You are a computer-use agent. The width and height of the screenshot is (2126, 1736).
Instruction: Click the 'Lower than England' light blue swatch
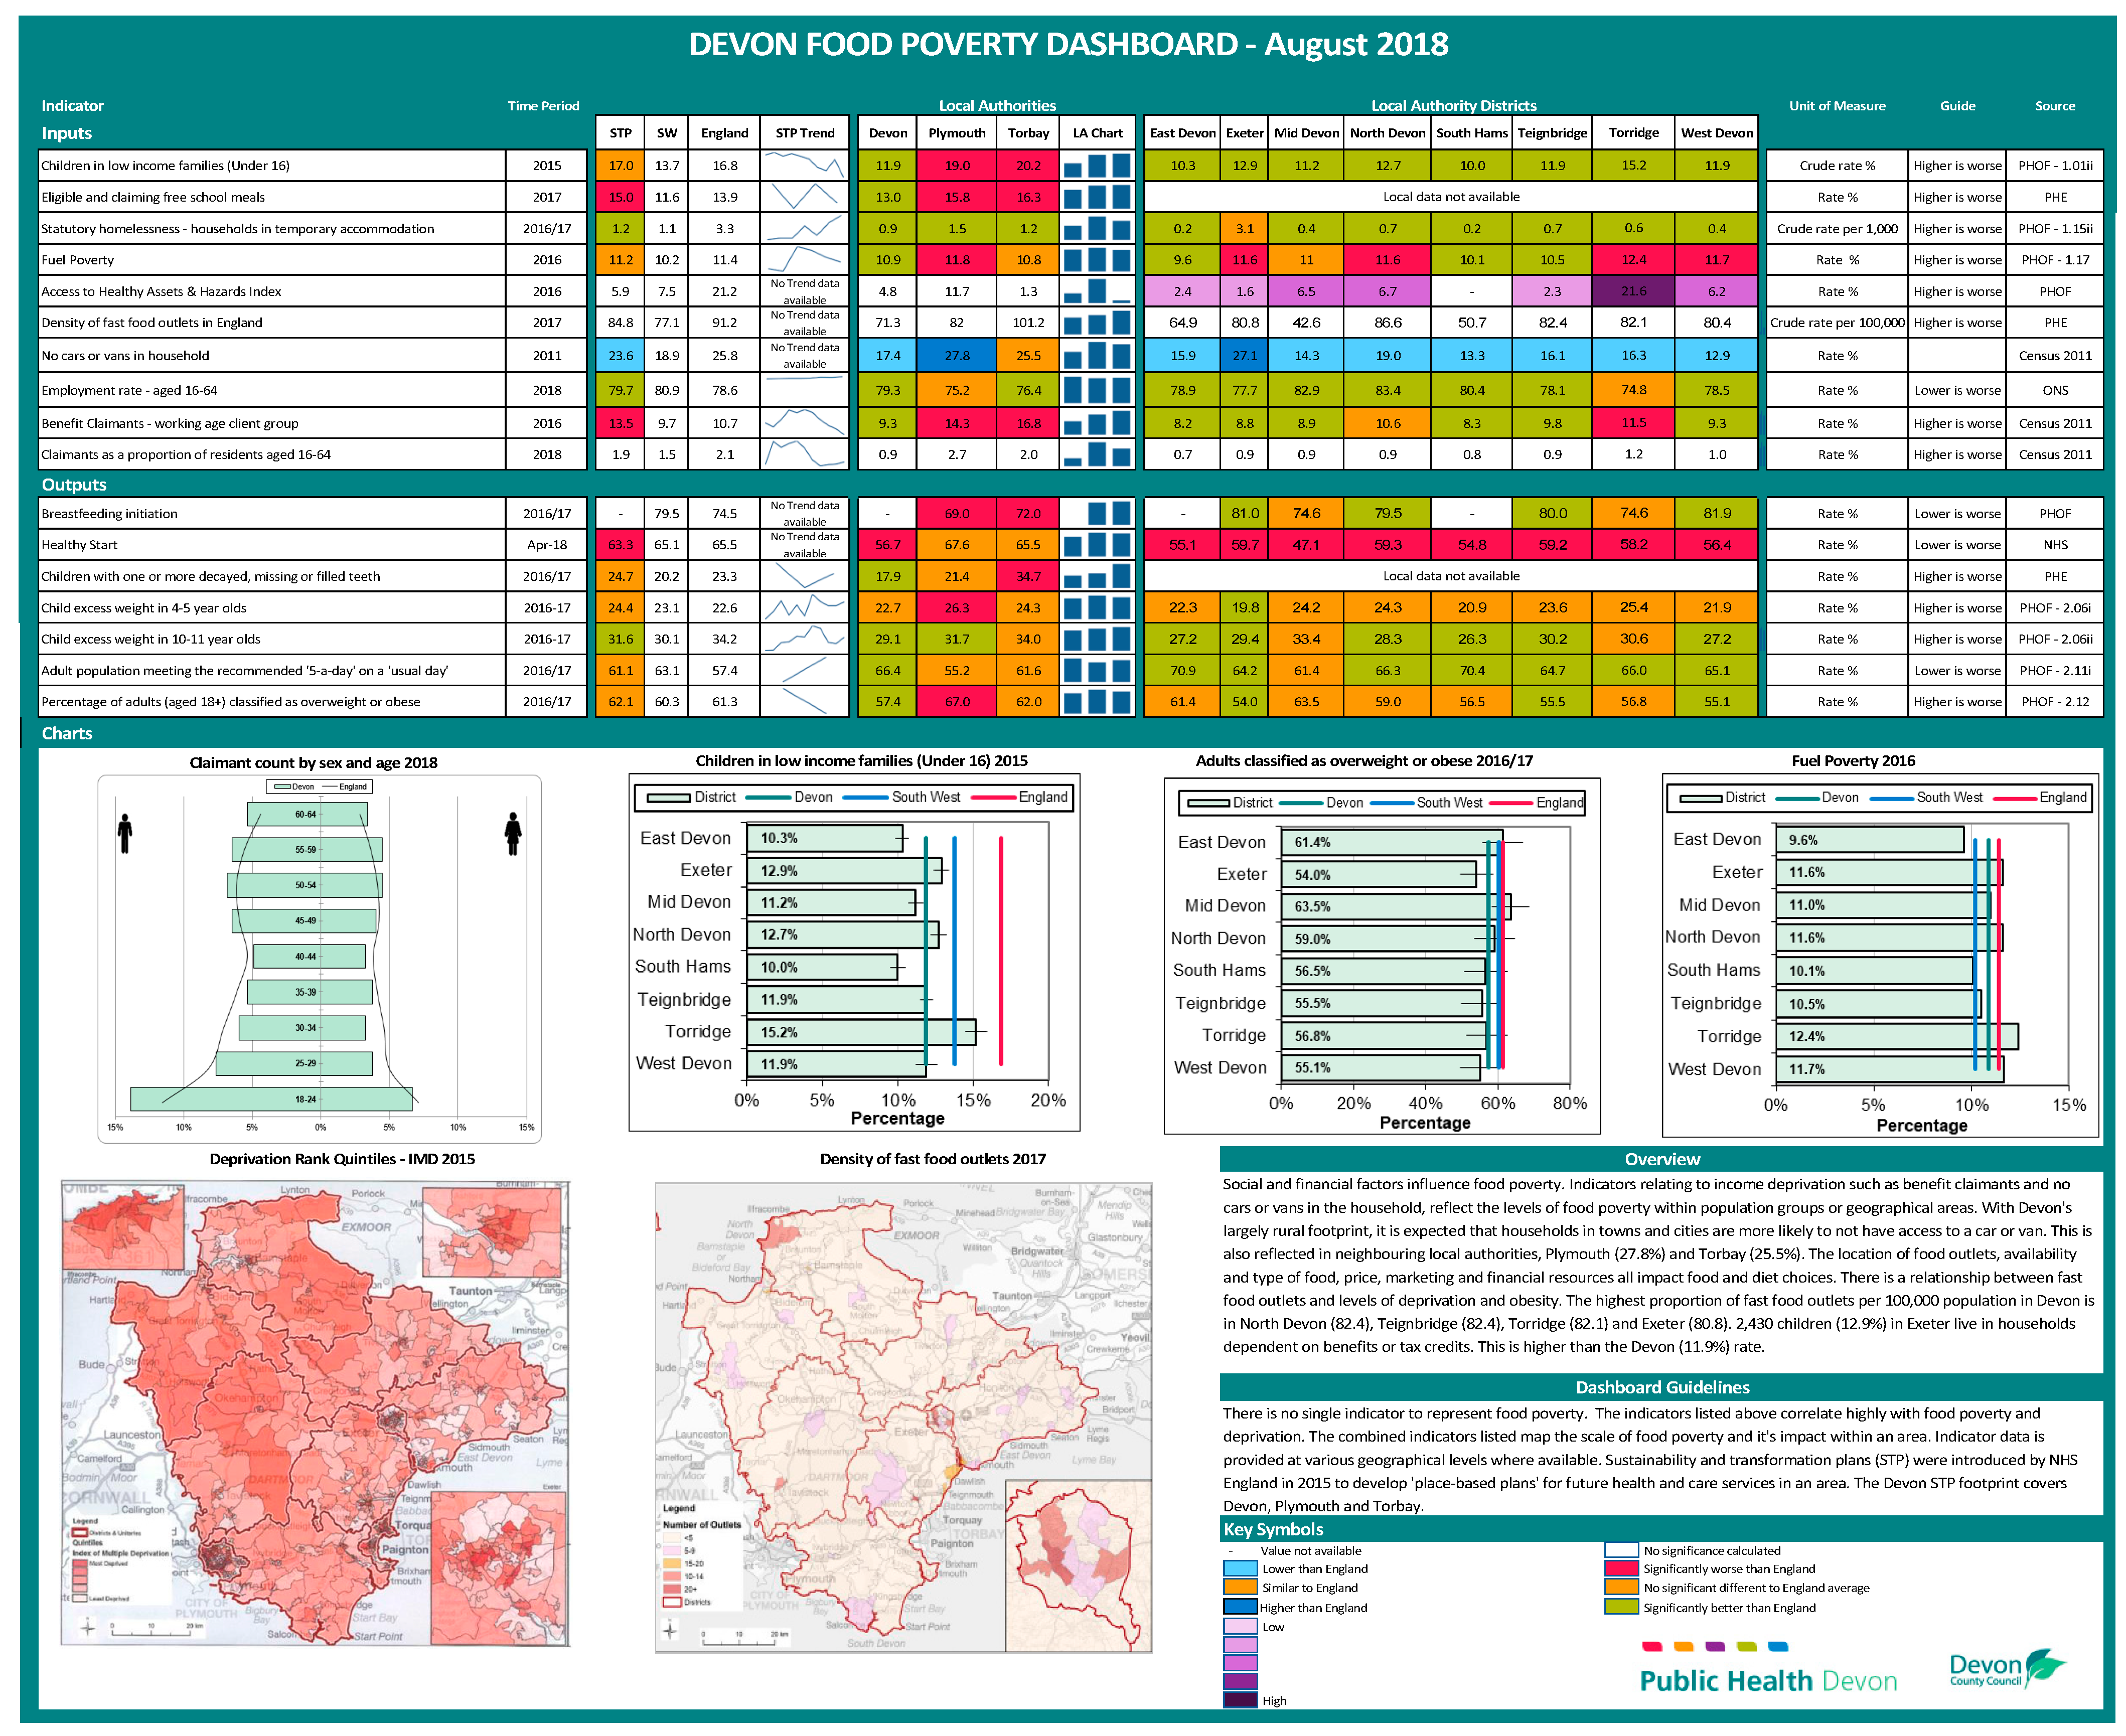(x=1240, y=1569)
